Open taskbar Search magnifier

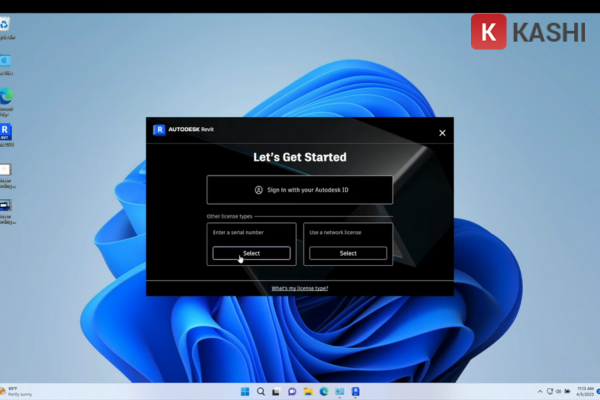tap(261, 391)
